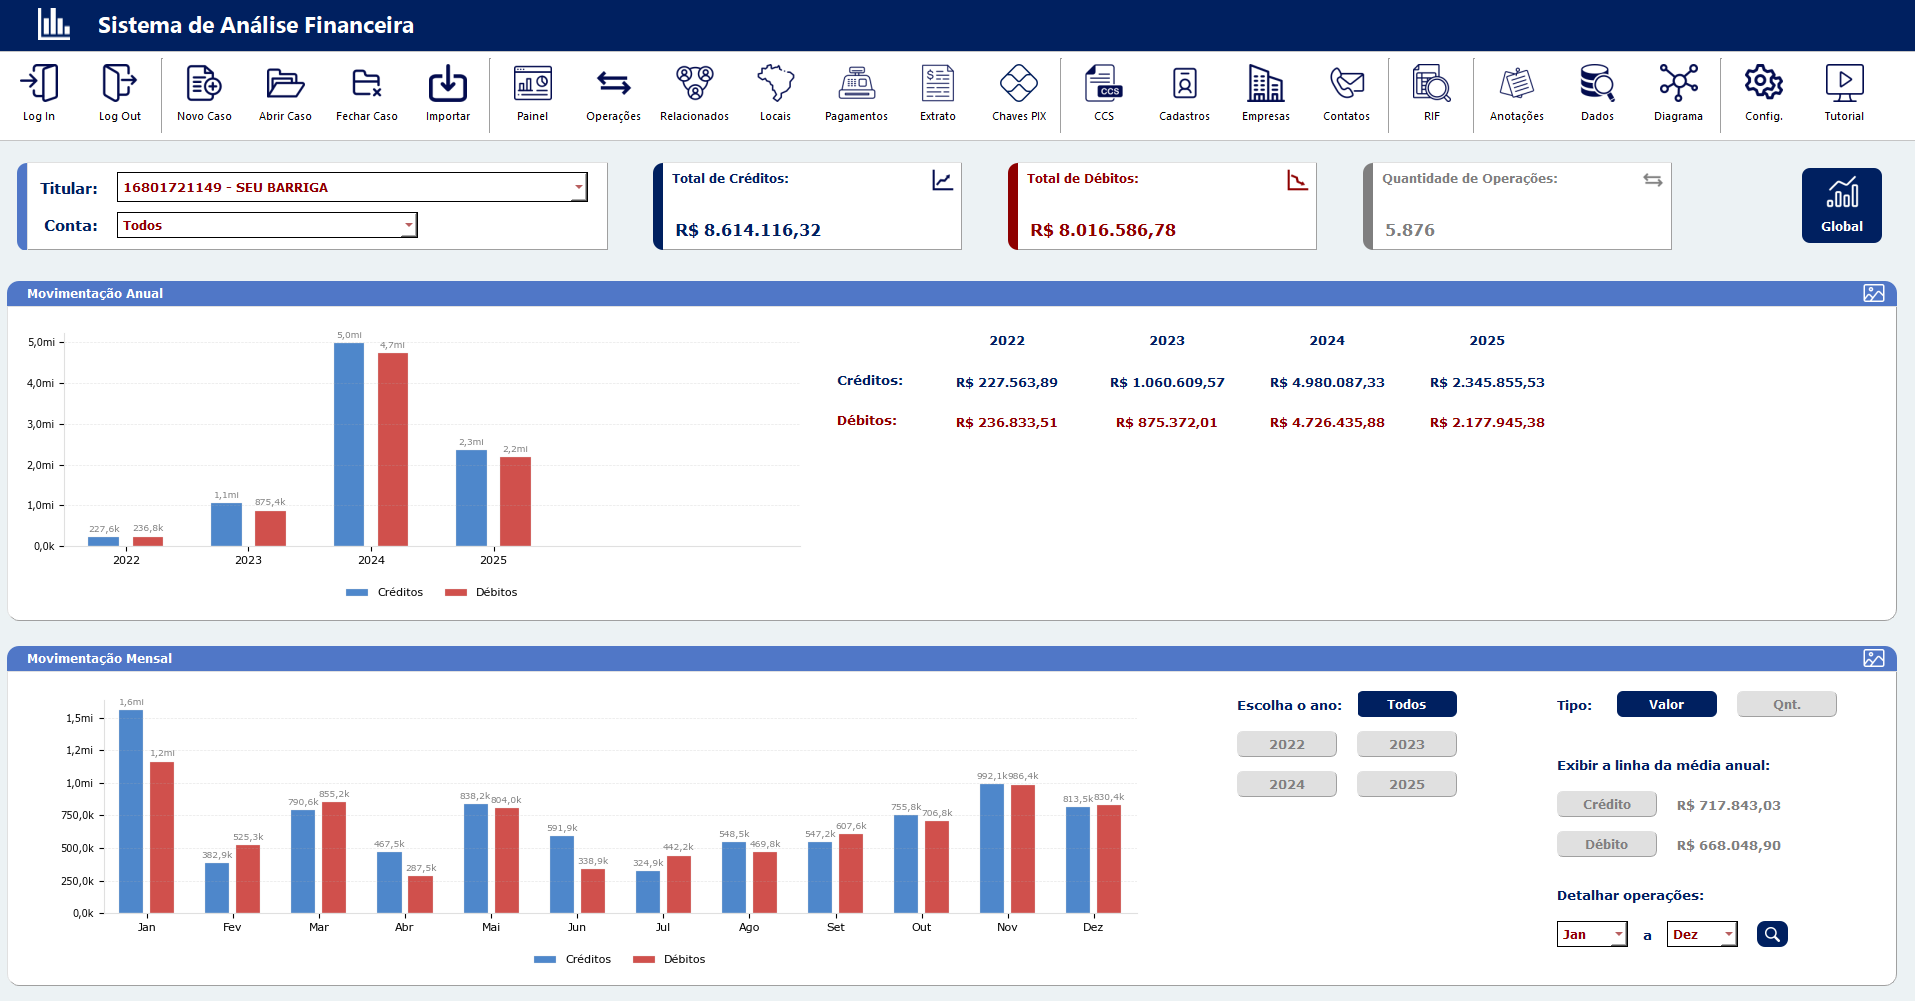The image size is (1915, 1001).
Task: Switch chart type to Valor
Action: click(x=1667, y=704)
